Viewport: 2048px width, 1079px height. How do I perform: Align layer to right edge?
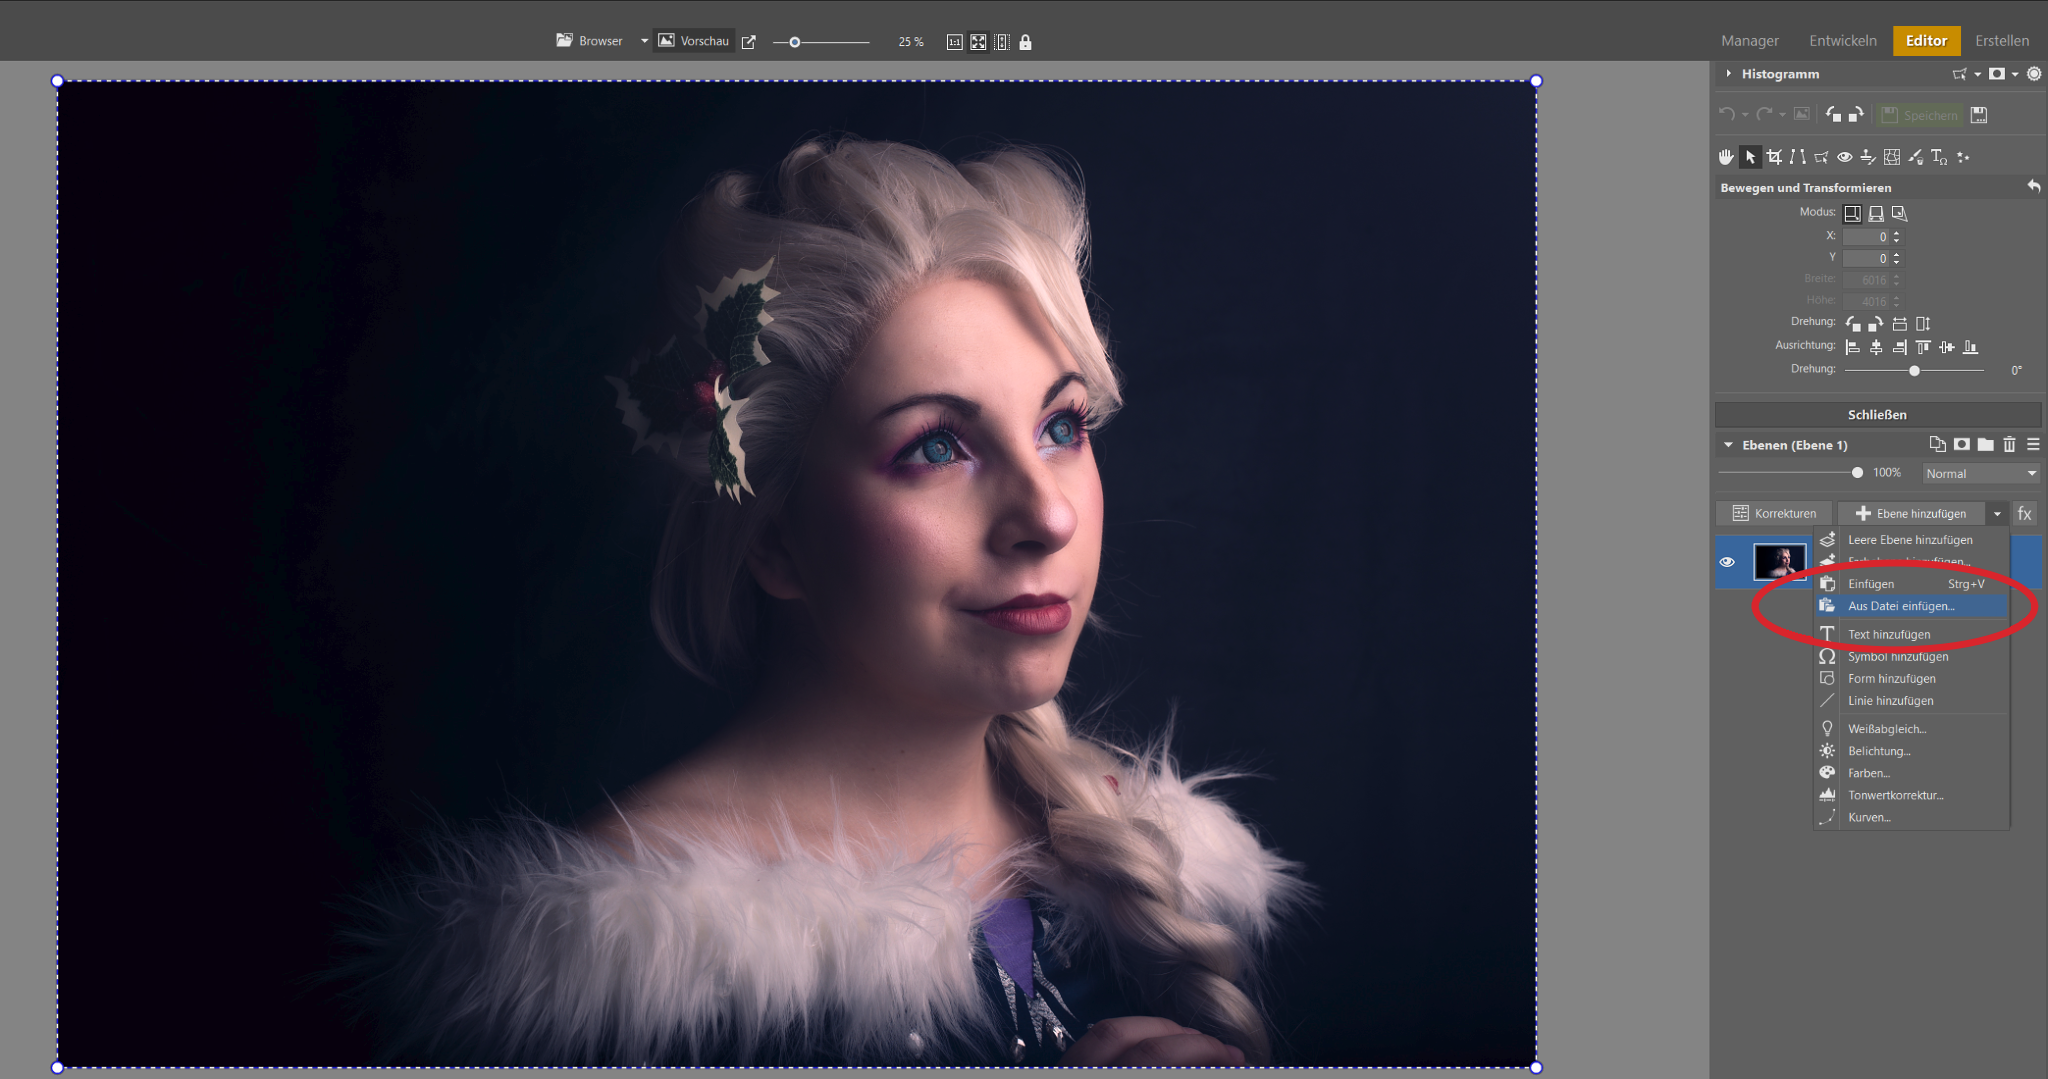click(x=1899, y=347)
